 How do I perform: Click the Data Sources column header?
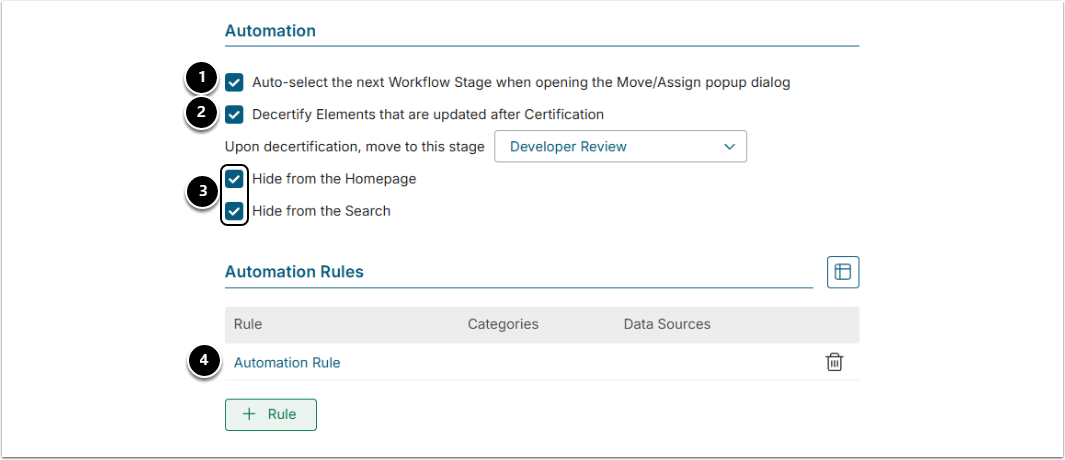667,324
